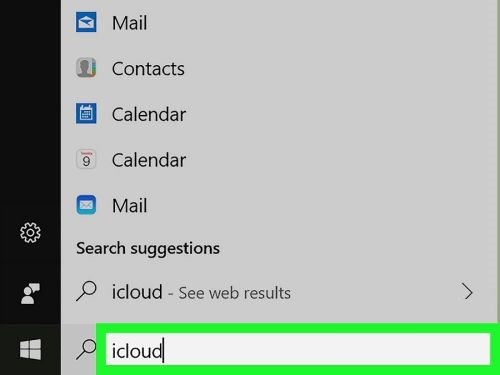This screenshot has height=375, width=500.
Task: Click the feedback person icon in sidebar
Action: (x=30, y=293)
